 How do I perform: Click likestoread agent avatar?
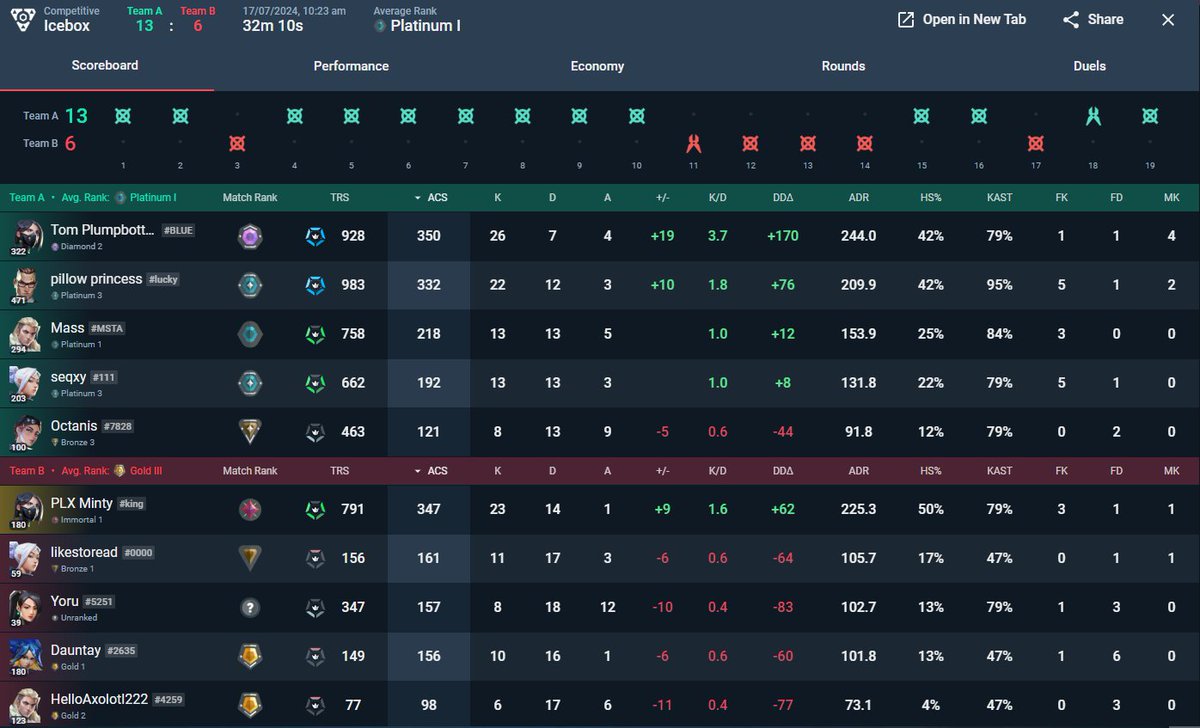pyautogui.click(x=27, y=559)
